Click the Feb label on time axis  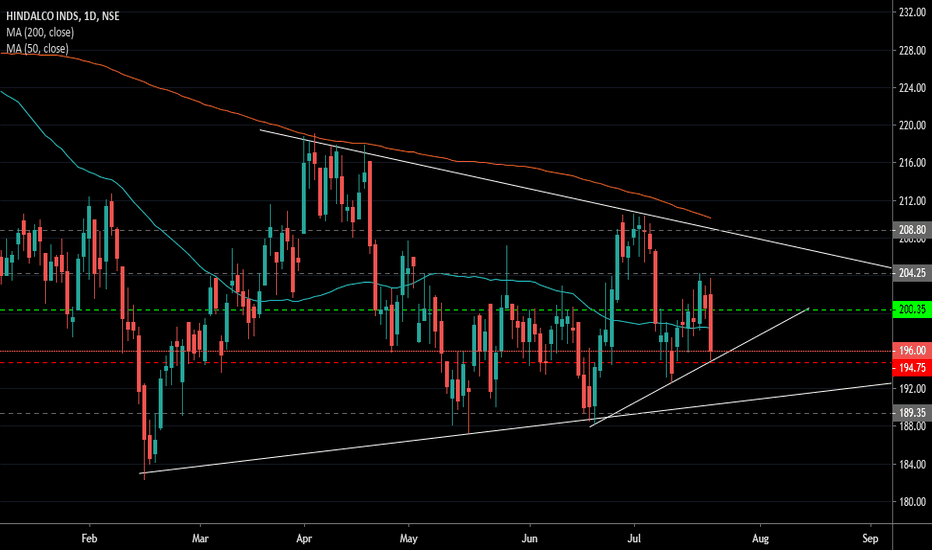pyautogui.click(x=89, y=538)
